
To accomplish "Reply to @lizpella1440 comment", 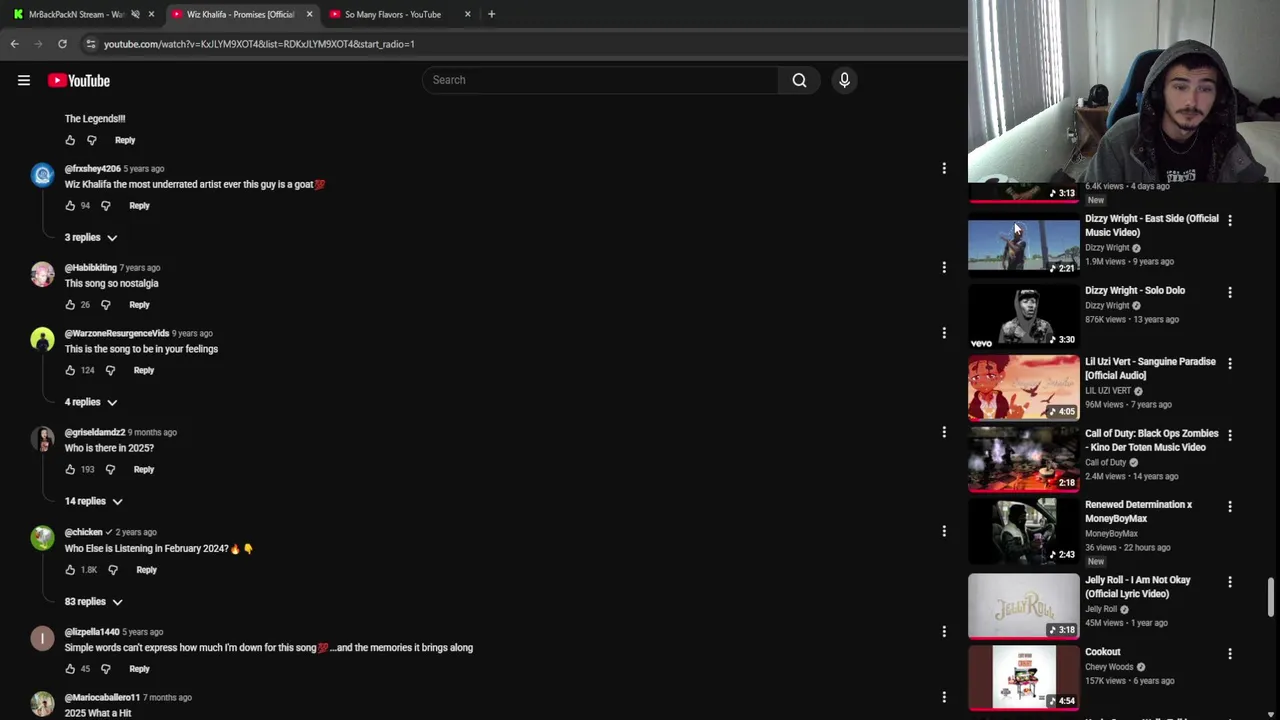I will click(x=139, y=669).
